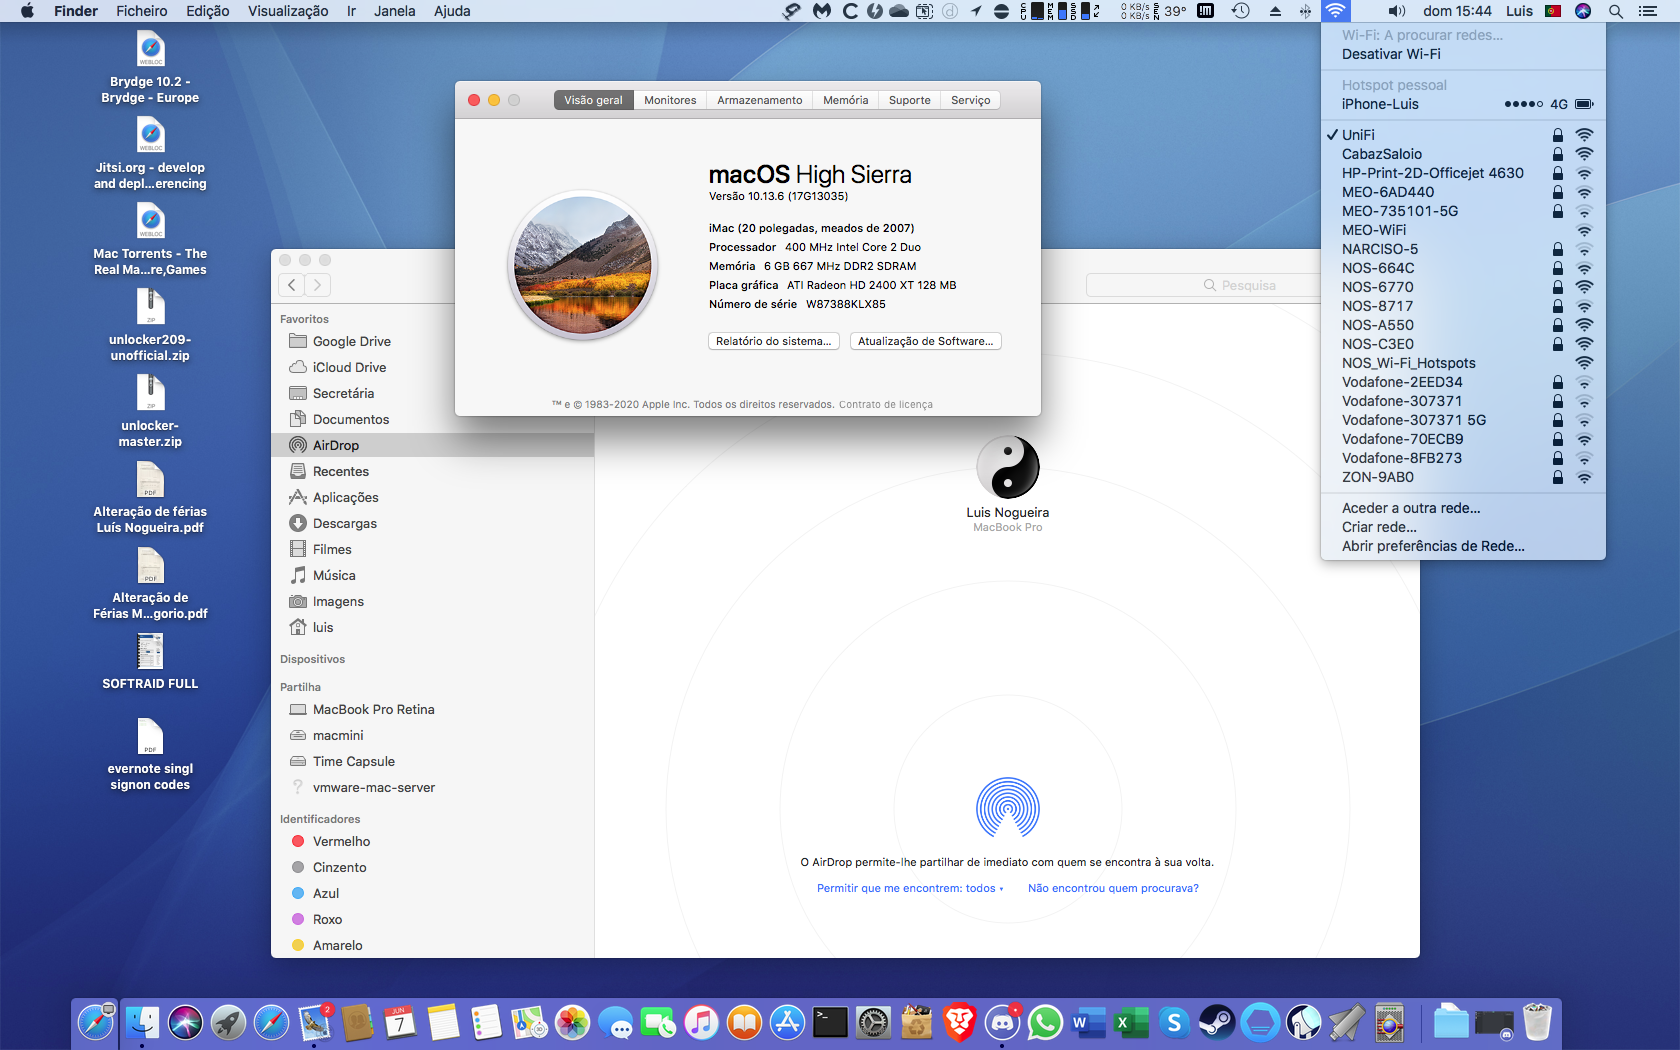Image resolution: width=1680 pixels, height=1050 pixels.
Task: Launch Microsoft Excel from the Dock
Action: (1131, 1022)
